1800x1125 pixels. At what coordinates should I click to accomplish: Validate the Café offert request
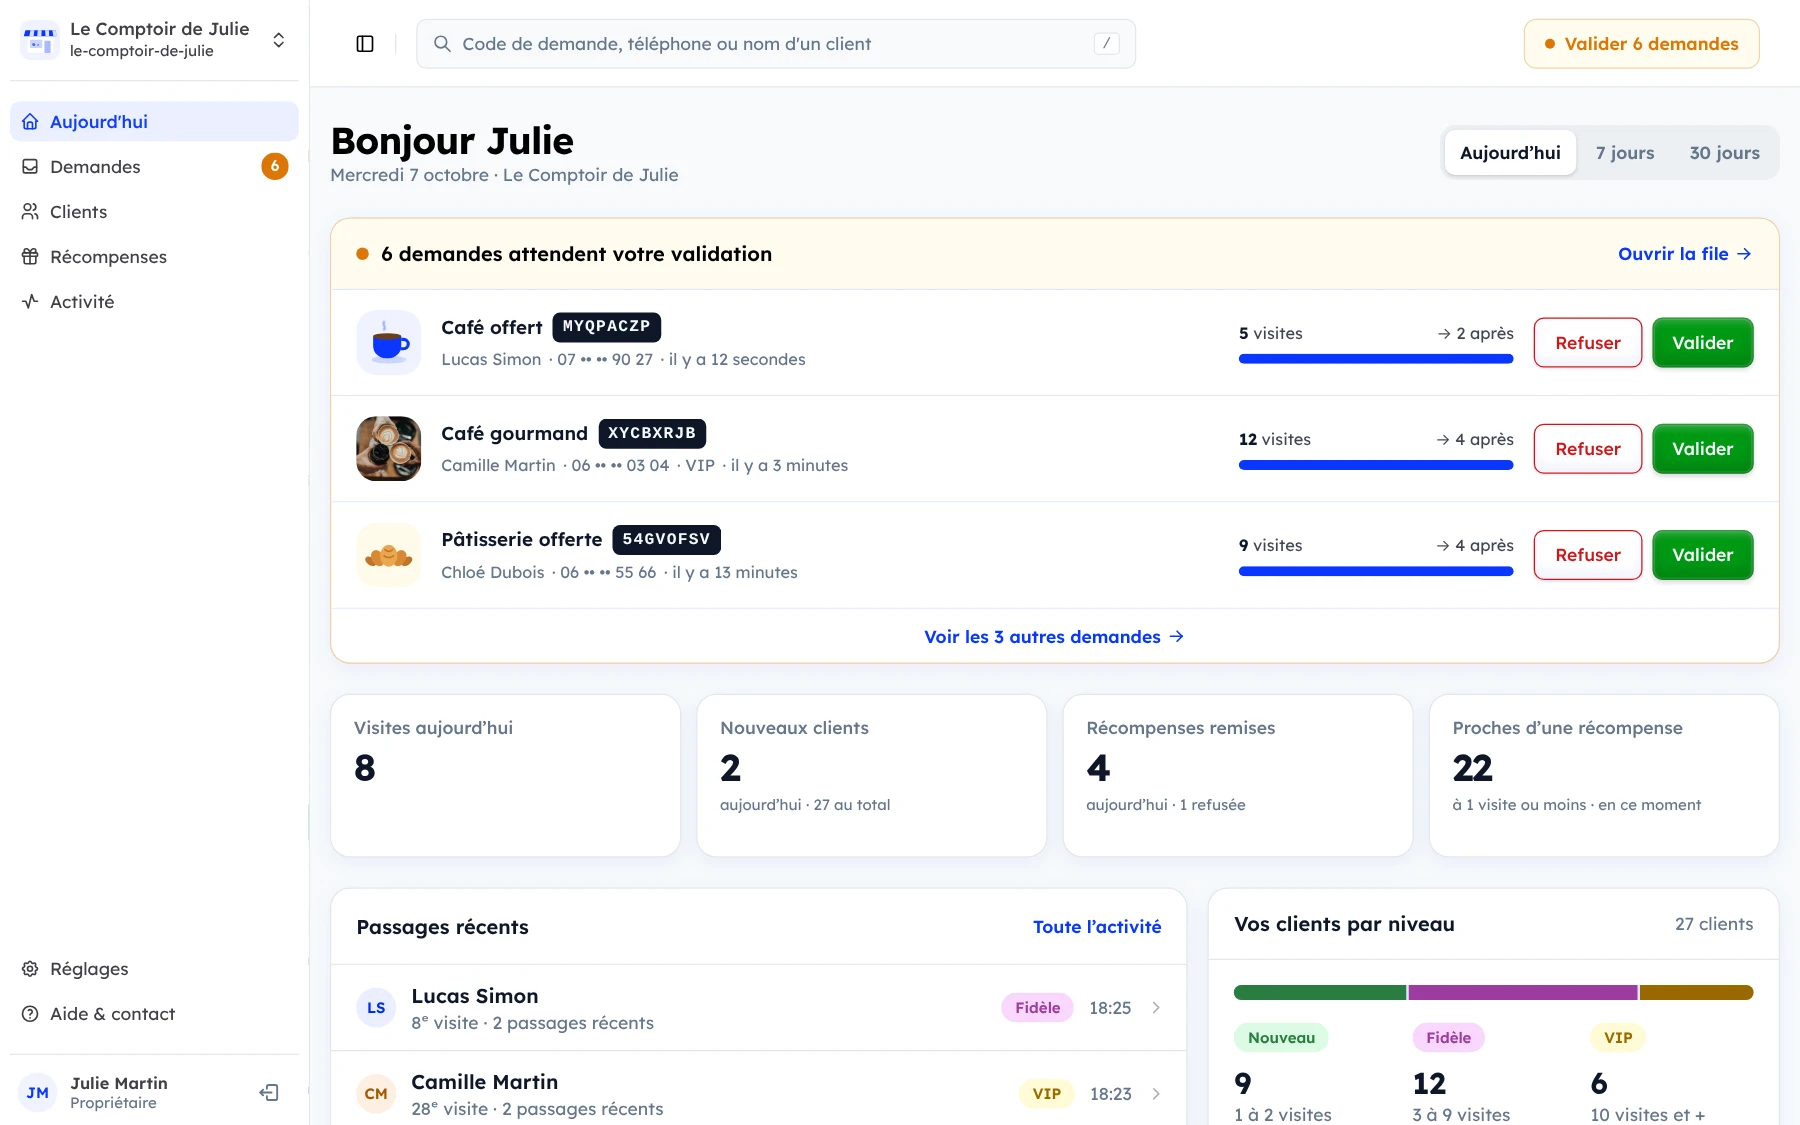pos(1702,343)
